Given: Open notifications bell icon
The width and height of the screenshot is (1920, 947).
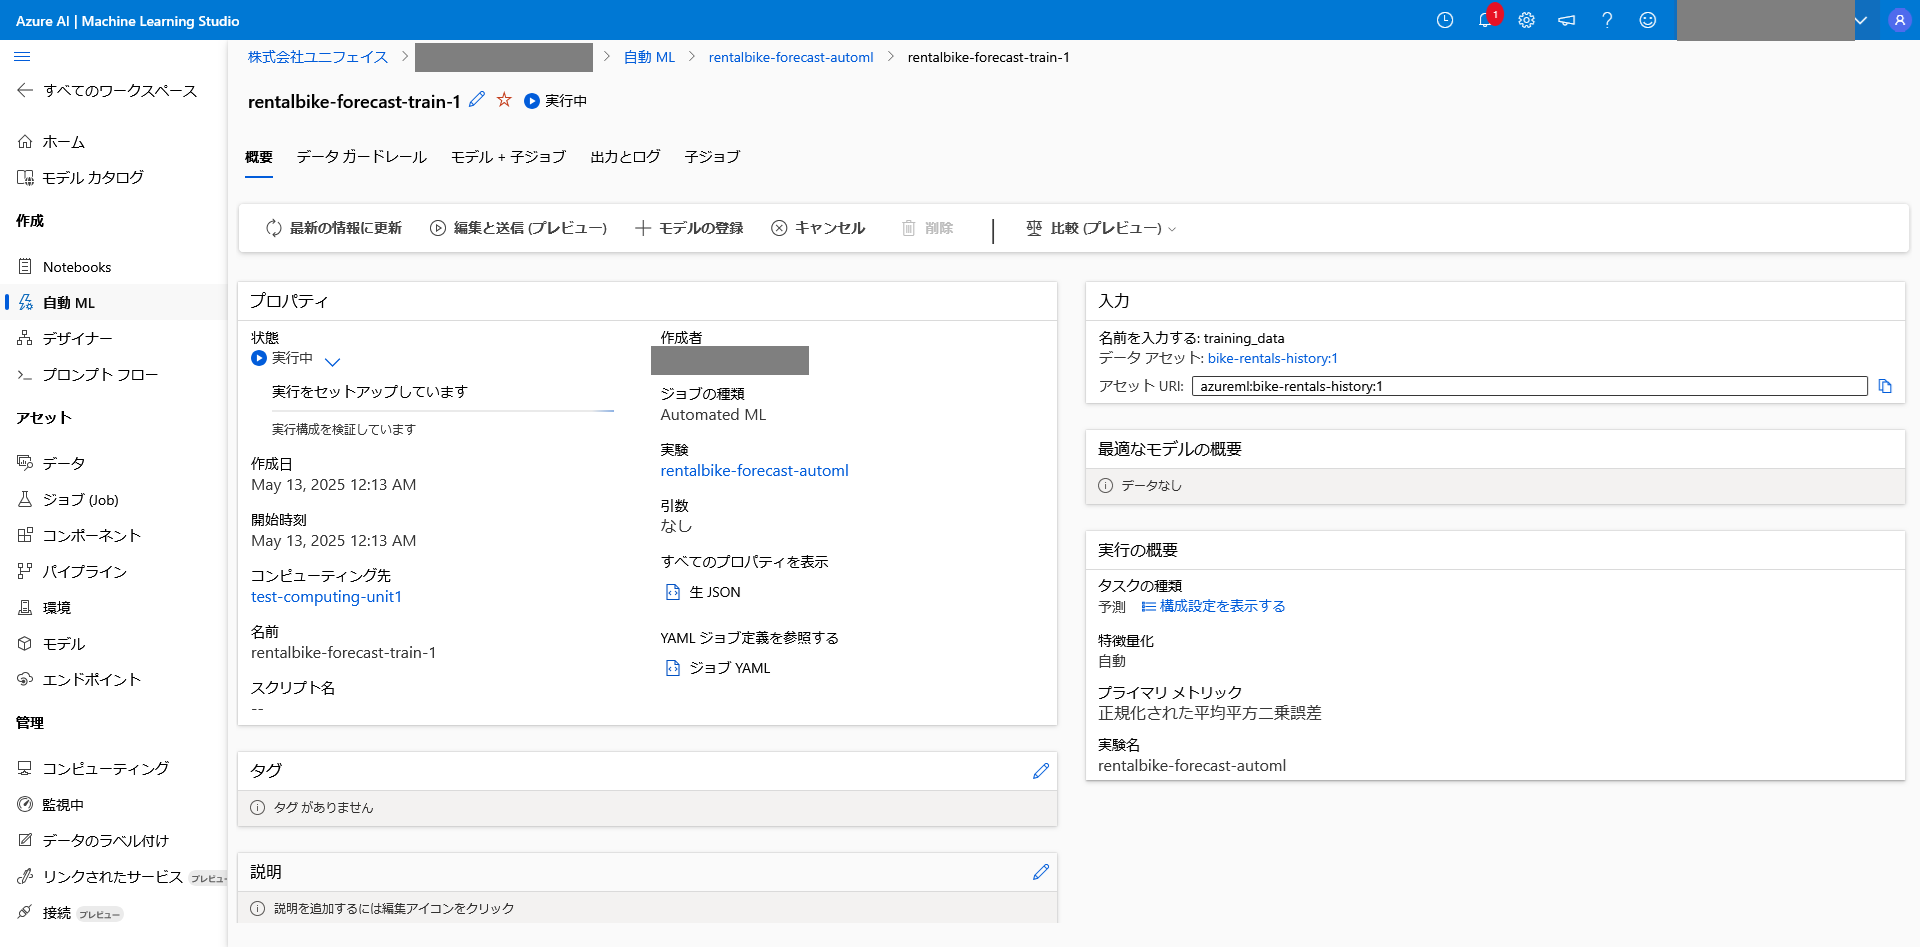Looking at the screenshot, I should point(1485,20).
